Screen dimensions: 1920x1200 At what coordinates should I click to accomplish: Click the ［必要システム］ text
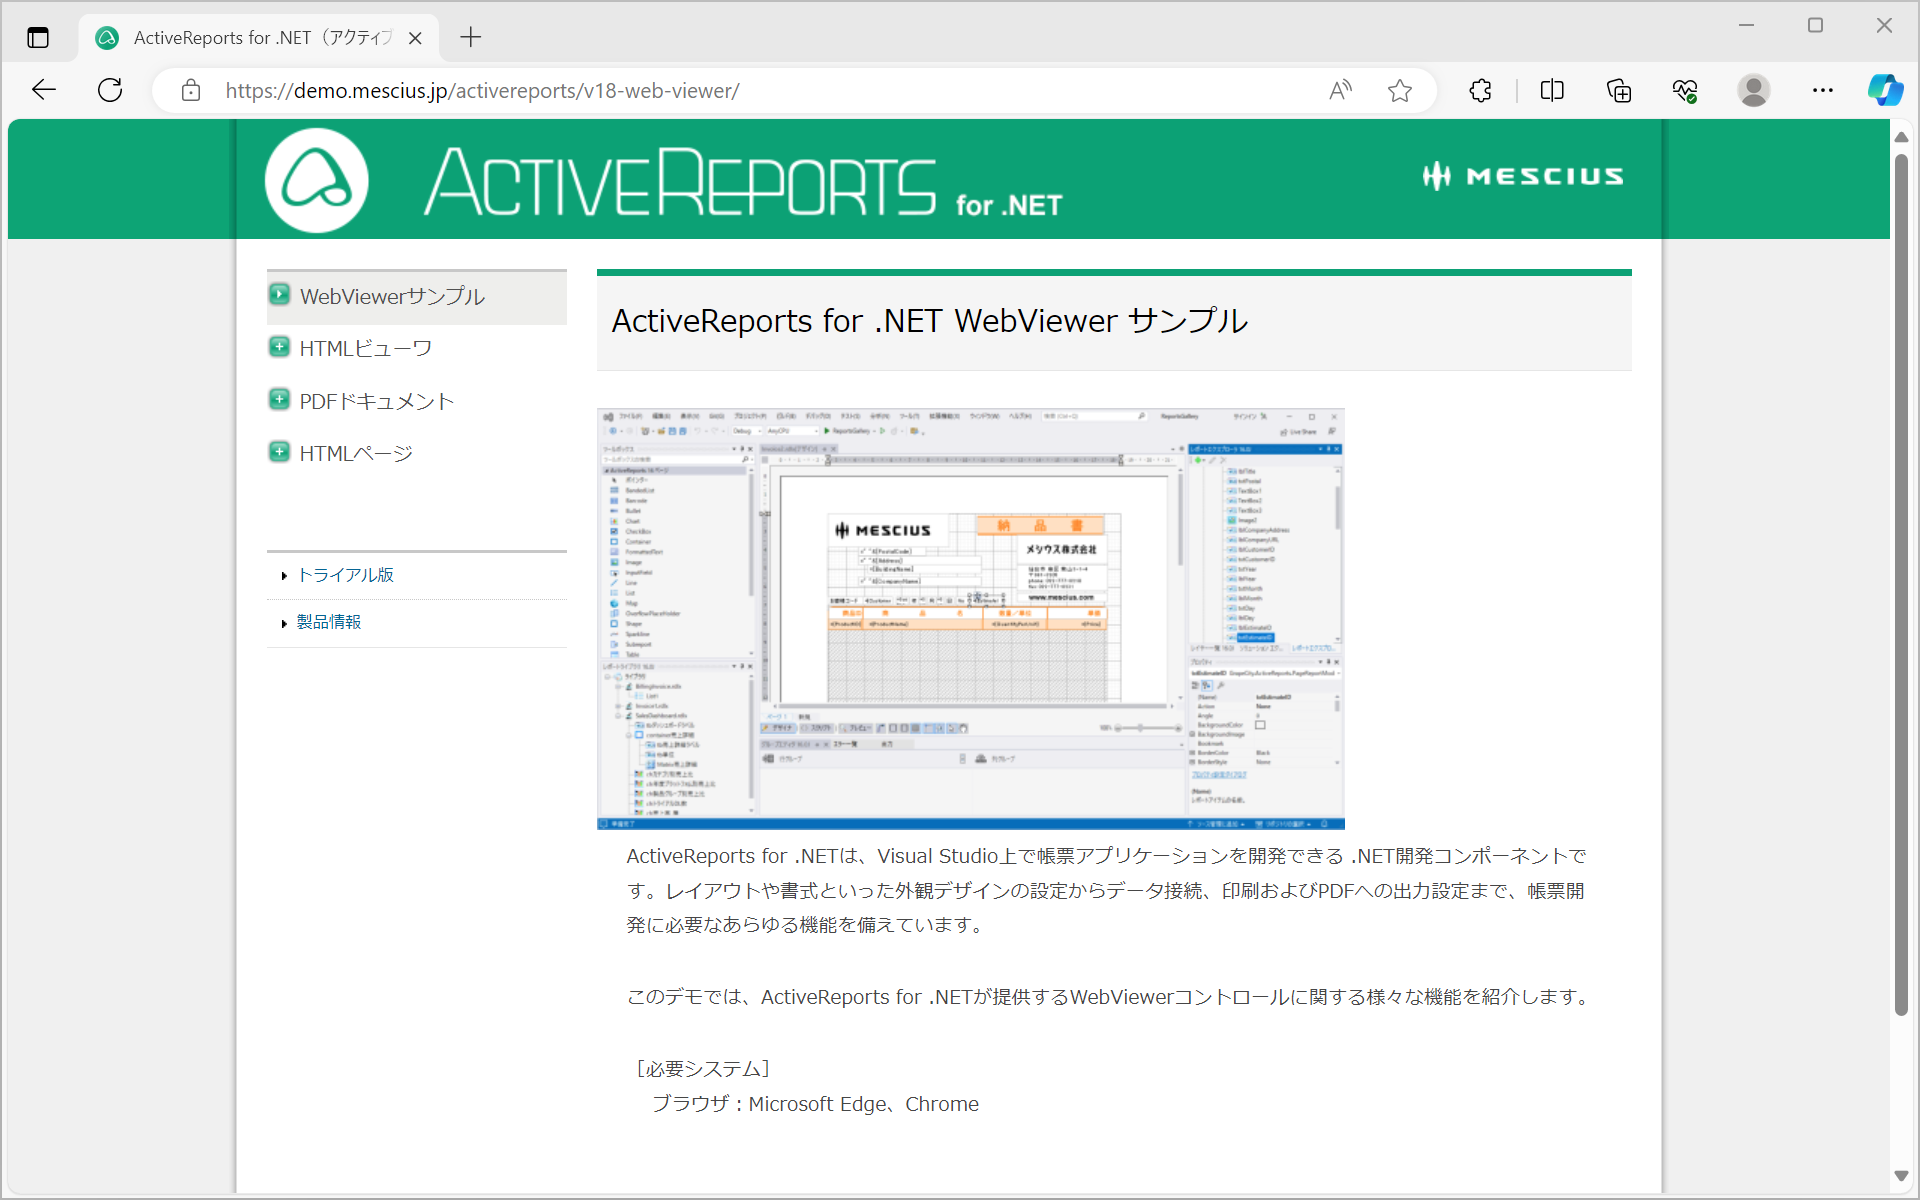[703, 1069]
